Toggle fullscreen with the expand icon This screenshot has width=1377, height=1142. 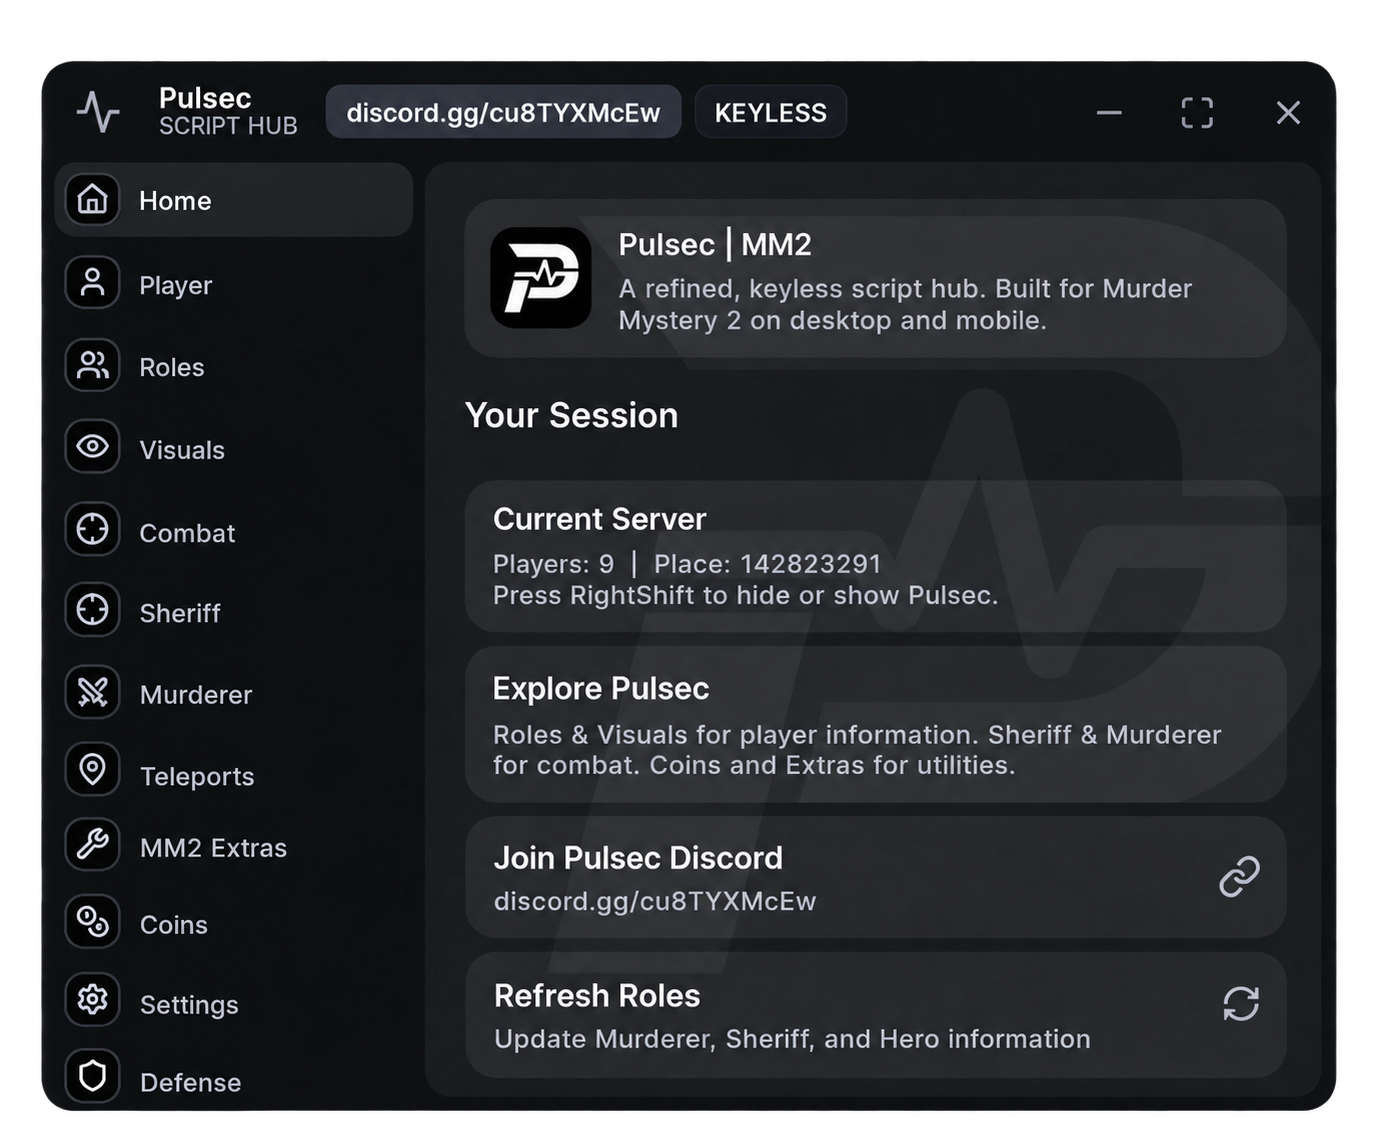[x=1197, y=113]
